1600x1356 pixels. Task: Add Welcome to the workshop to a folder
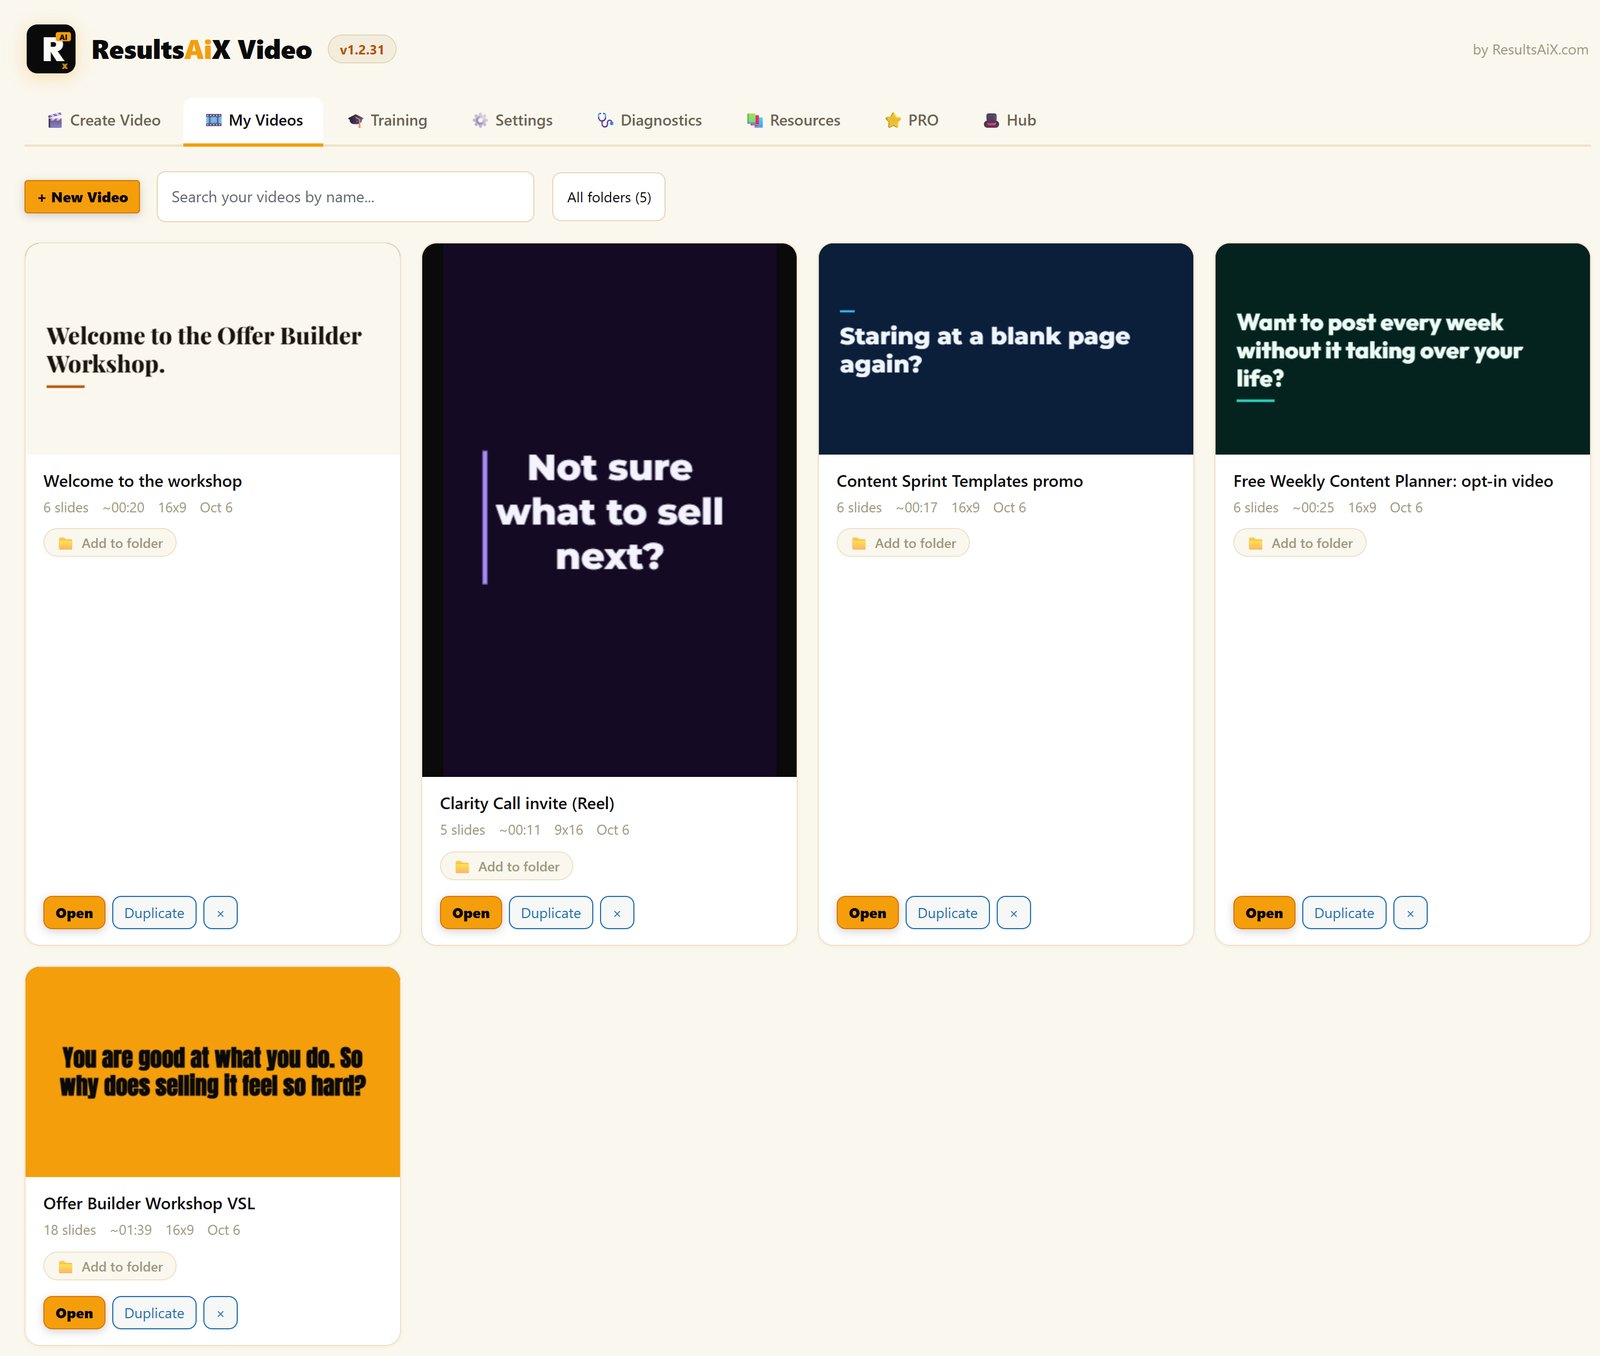click(x=110, y=543)
